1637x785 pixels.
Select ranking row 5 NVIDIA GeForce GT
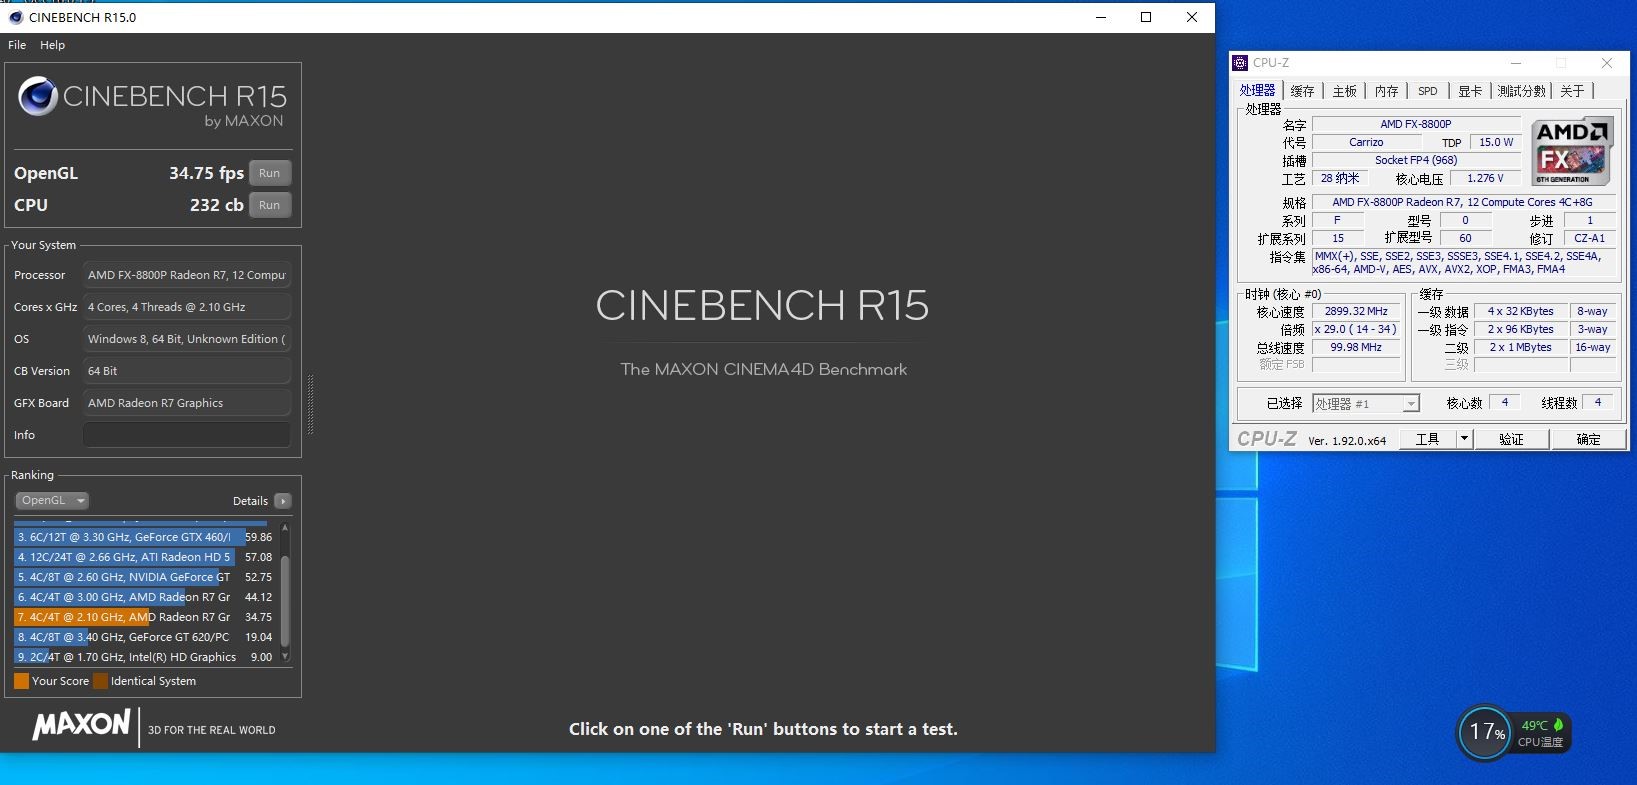[144, 577]
